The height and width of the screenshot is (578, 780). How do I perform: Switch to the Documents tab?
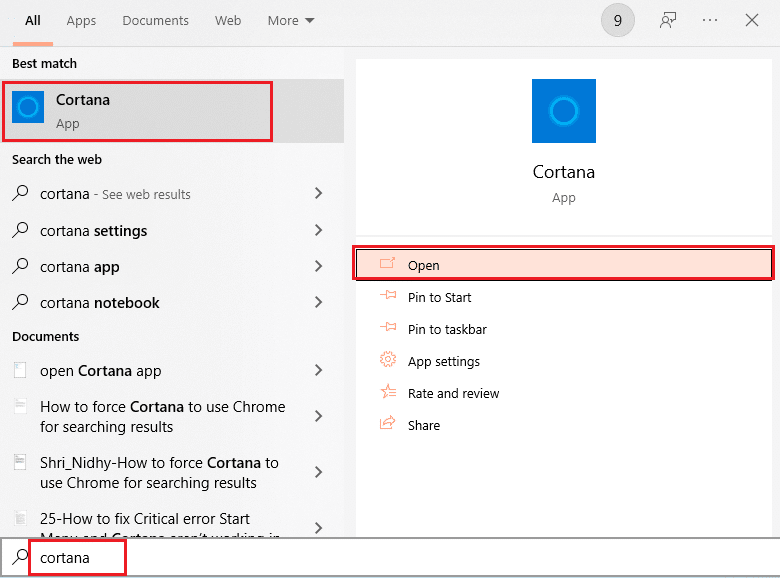[x=155, y=21]
